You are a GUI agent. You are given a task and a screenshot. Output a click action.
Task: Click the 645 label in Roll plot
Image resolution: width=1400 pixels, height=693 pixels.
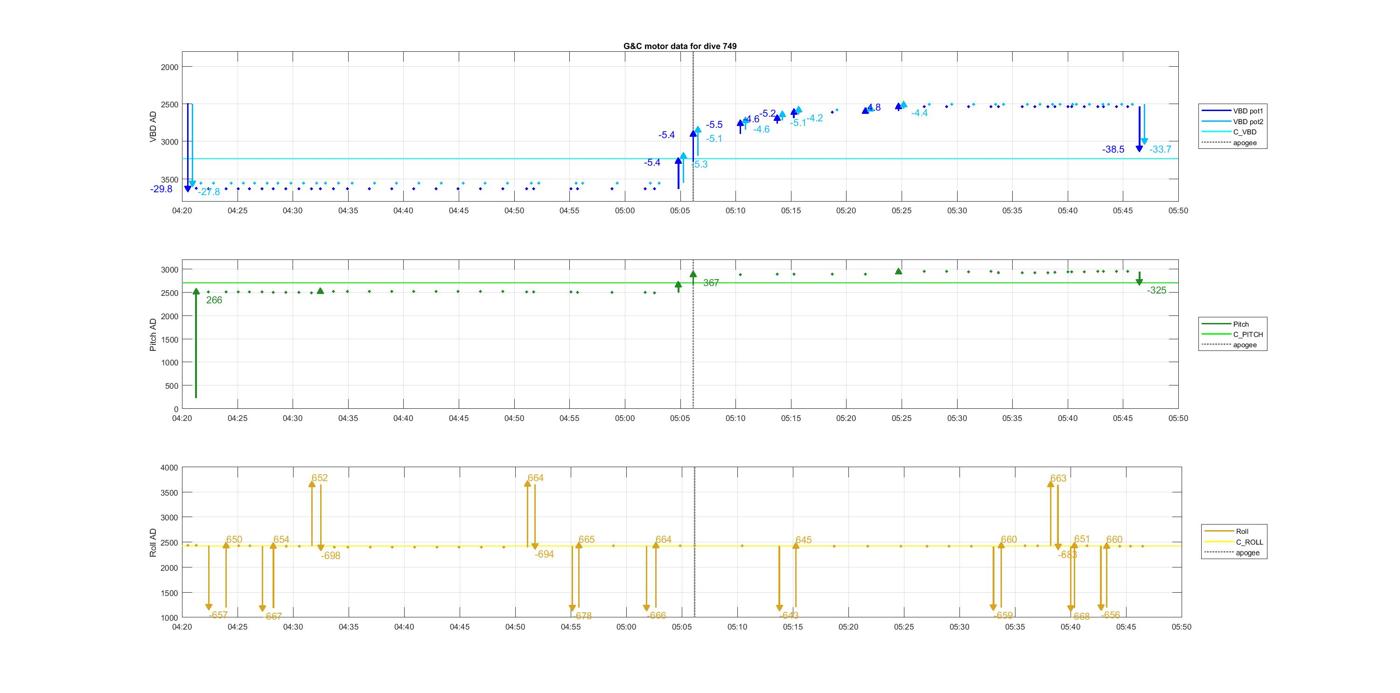click(x=804, y=540)
